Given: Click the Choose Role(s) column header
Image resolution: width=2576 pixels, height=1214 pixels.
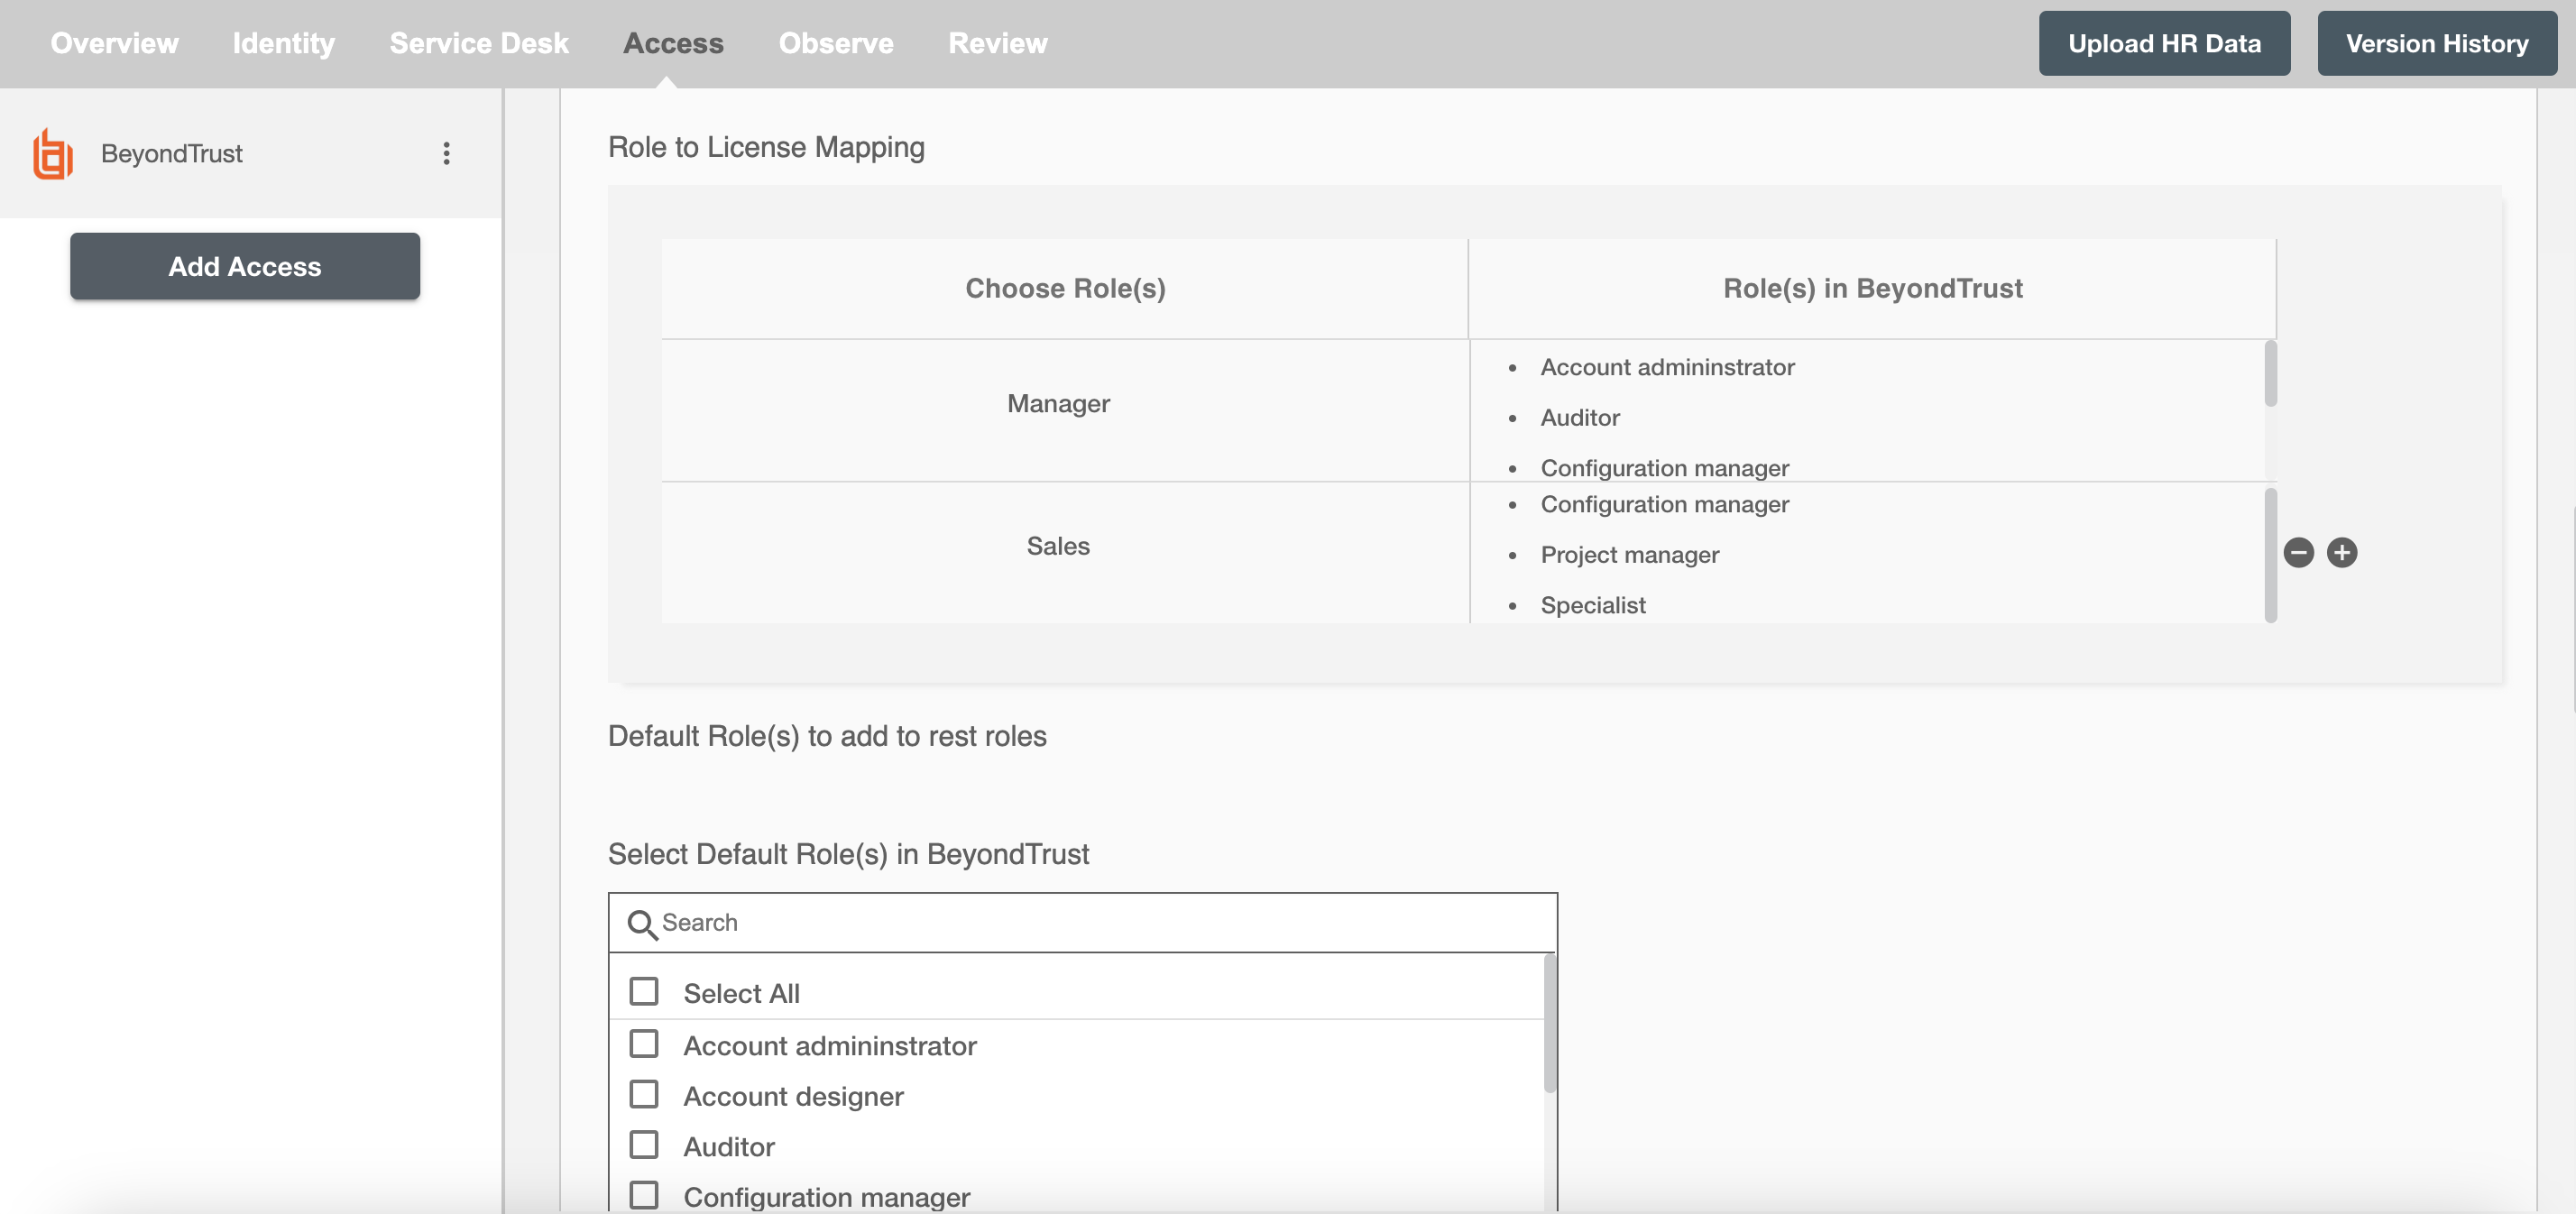Looking at the screenshot, I should [x=1065, y=288].
